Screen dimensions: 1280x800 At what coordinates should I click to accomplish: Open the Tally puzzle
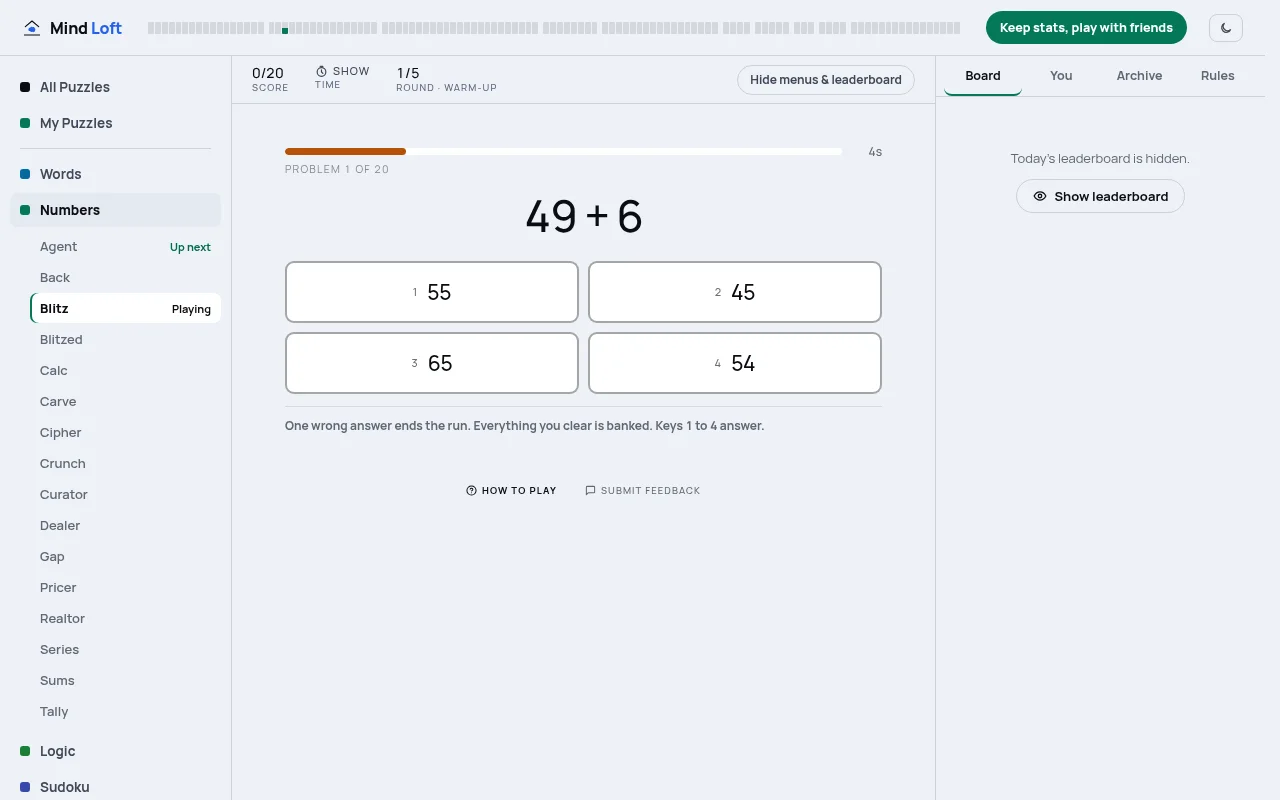point(125,712)
